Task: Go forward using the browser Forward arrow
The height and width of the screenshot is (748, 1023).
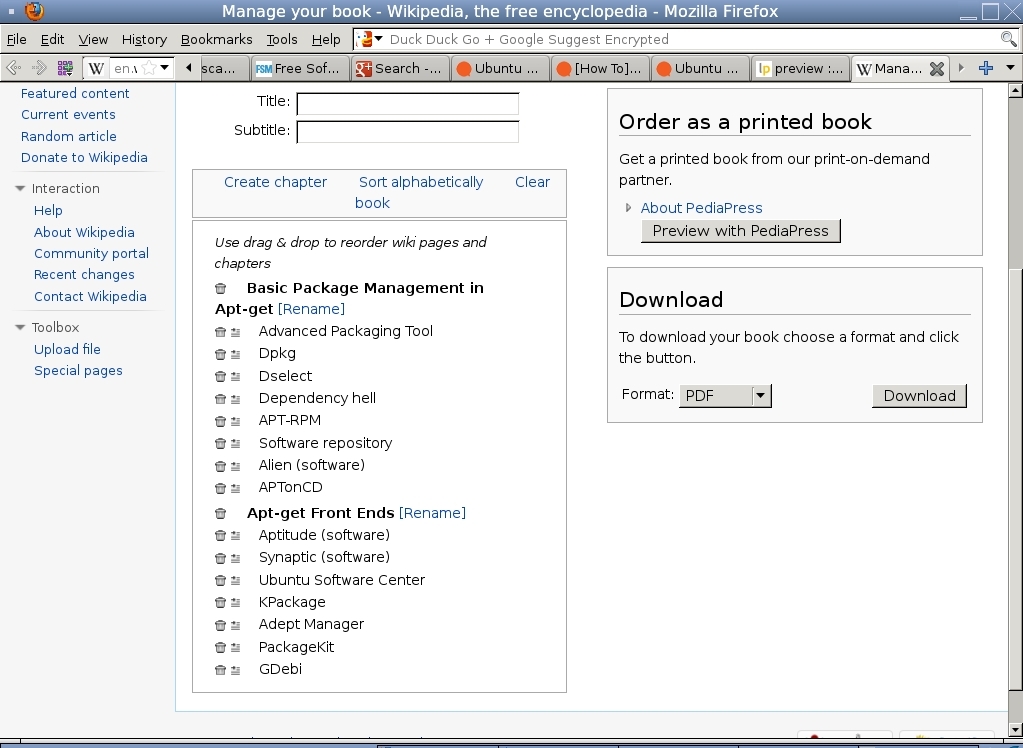Action: [x=38, y=68]
